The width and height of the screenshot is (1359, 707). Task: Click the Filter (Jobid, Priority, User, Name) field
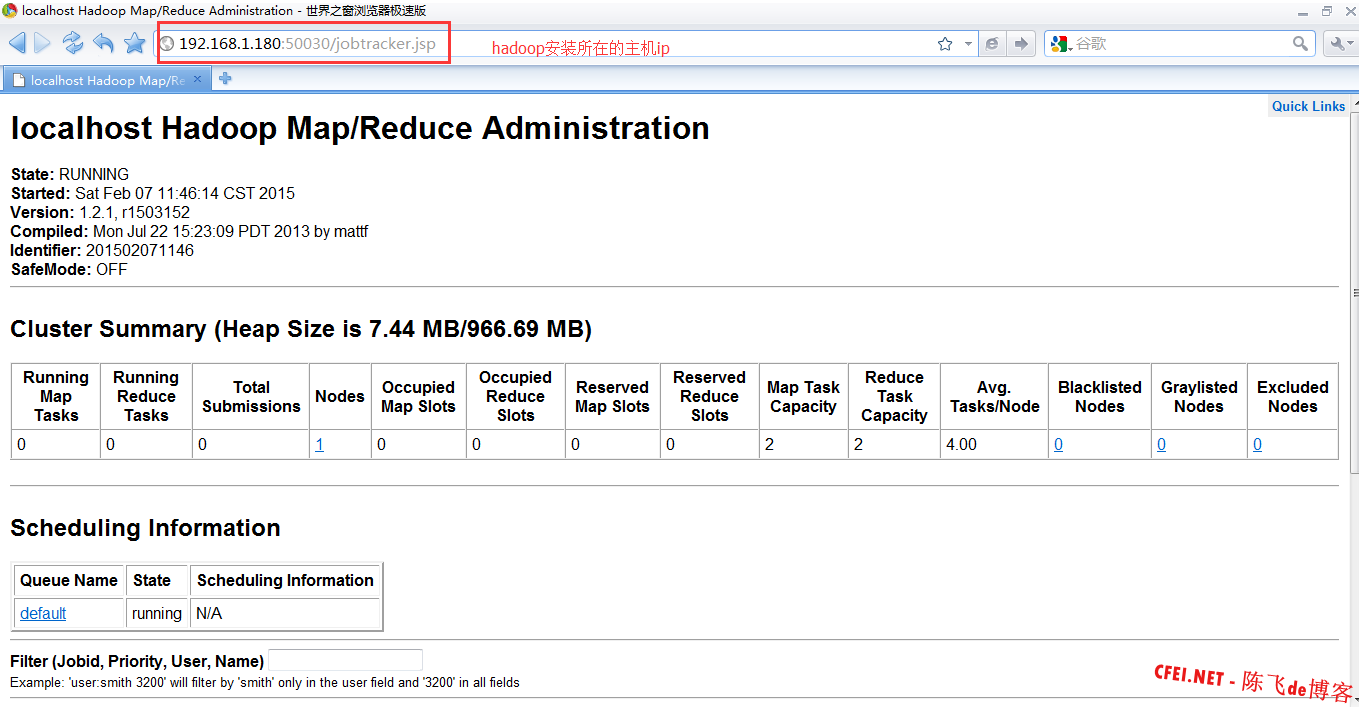point(345,660)
